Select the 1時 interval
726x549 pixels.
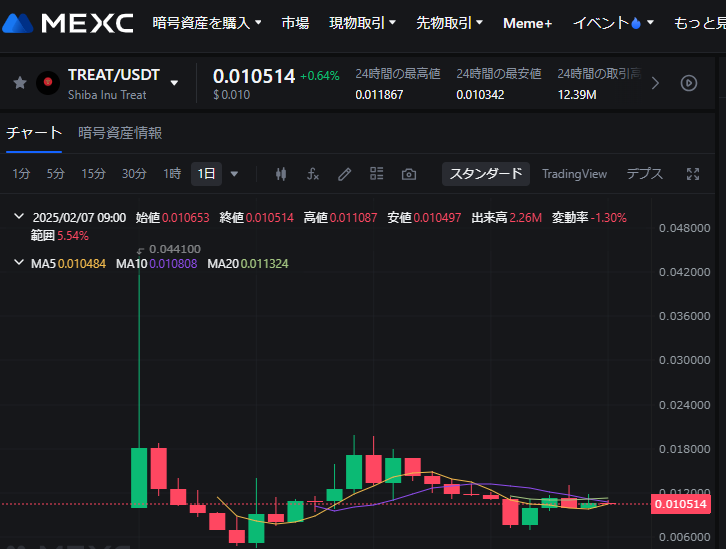pyautogui.click(x=172, y=174)
